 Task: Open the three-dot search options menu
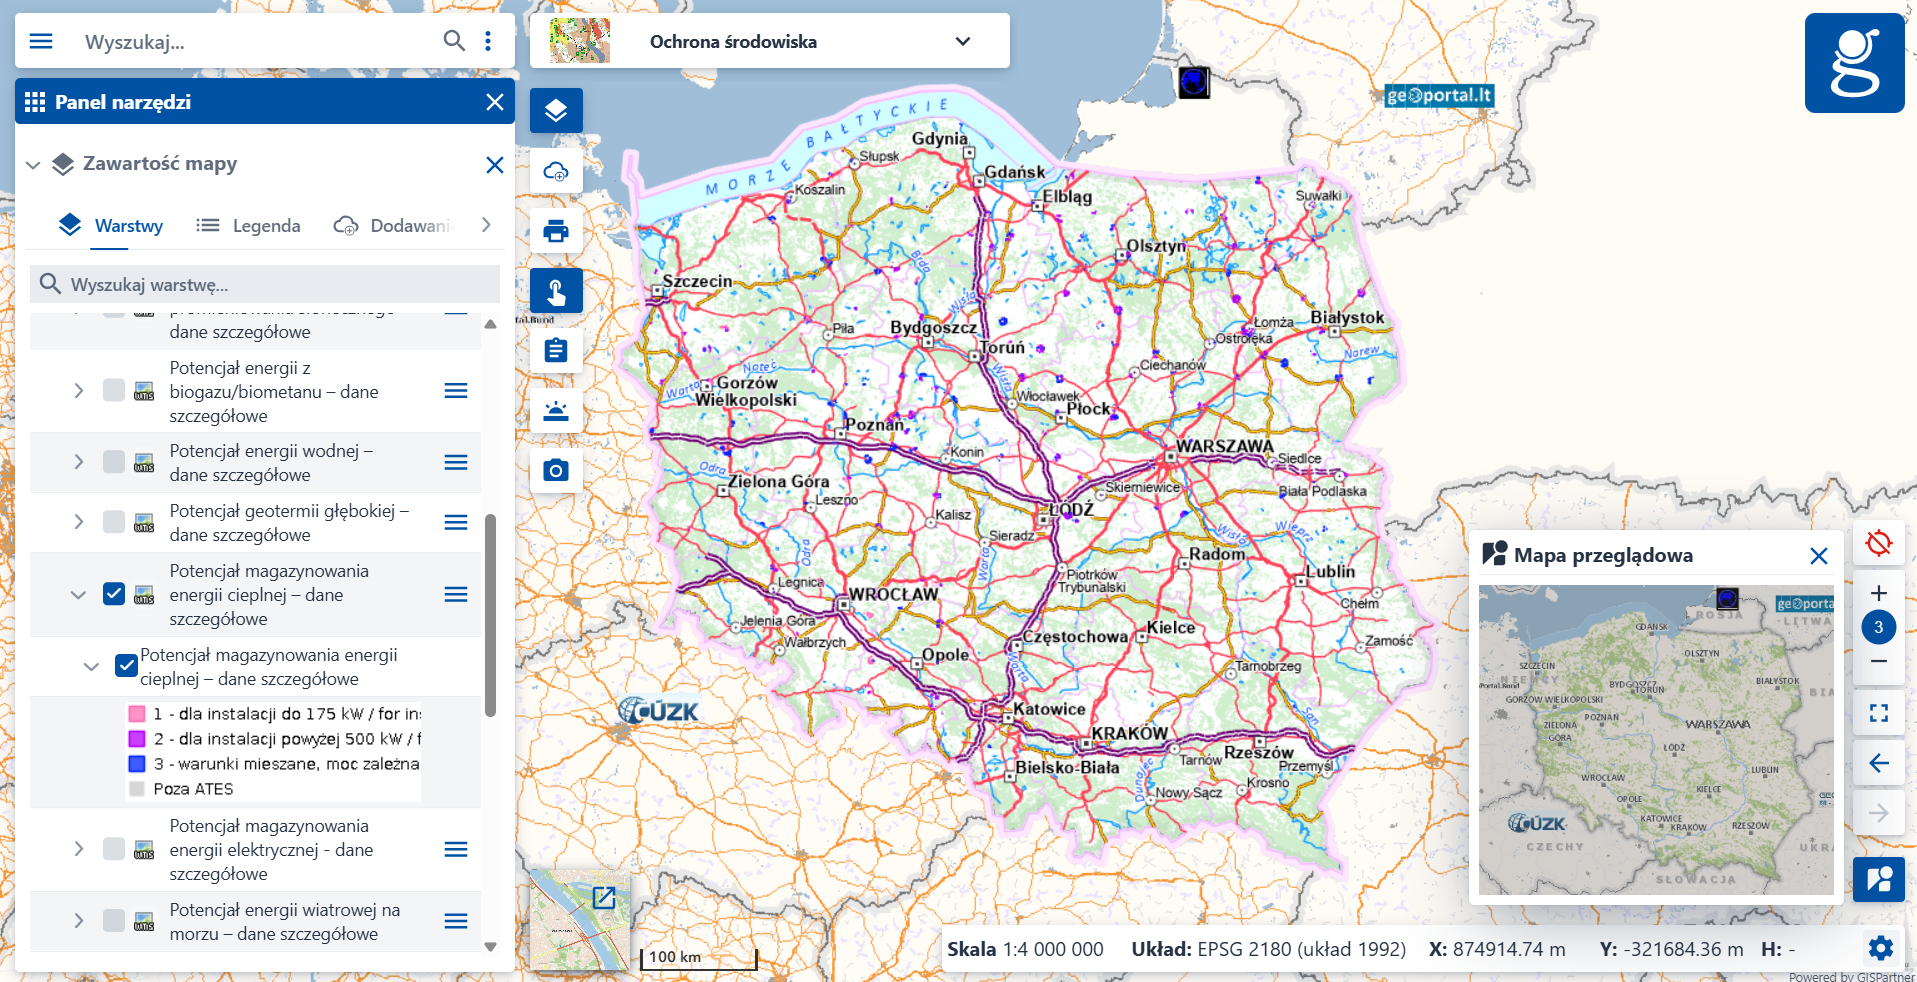pos(488,41)
